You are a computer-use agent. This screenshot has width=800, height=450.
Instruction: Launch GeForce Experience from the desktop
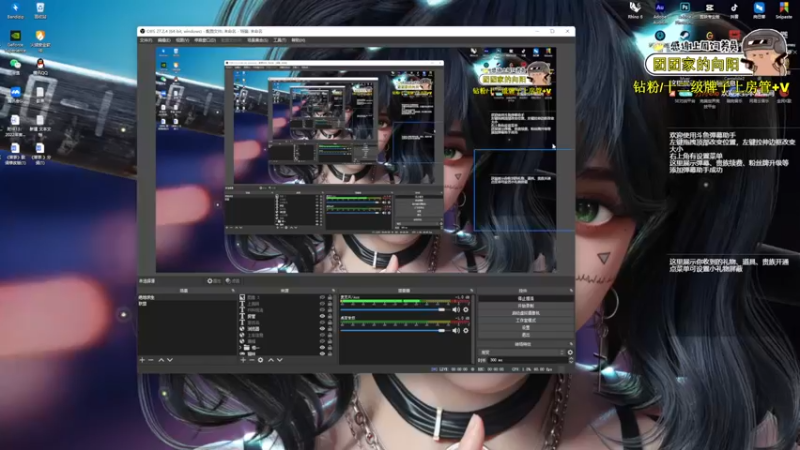15,40
